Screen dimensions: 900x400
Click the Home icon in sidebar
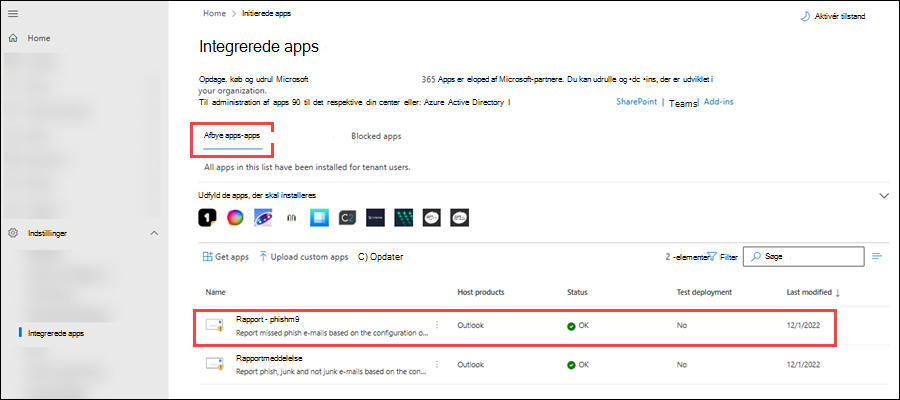click(13, 38)
